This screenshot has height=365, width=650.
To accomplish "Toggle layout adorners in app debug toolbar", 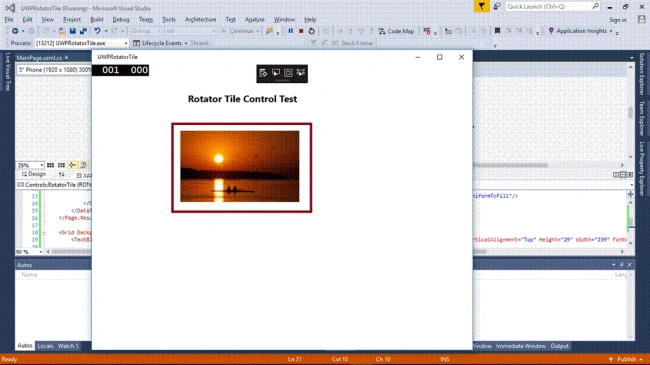I will (288, 73).
